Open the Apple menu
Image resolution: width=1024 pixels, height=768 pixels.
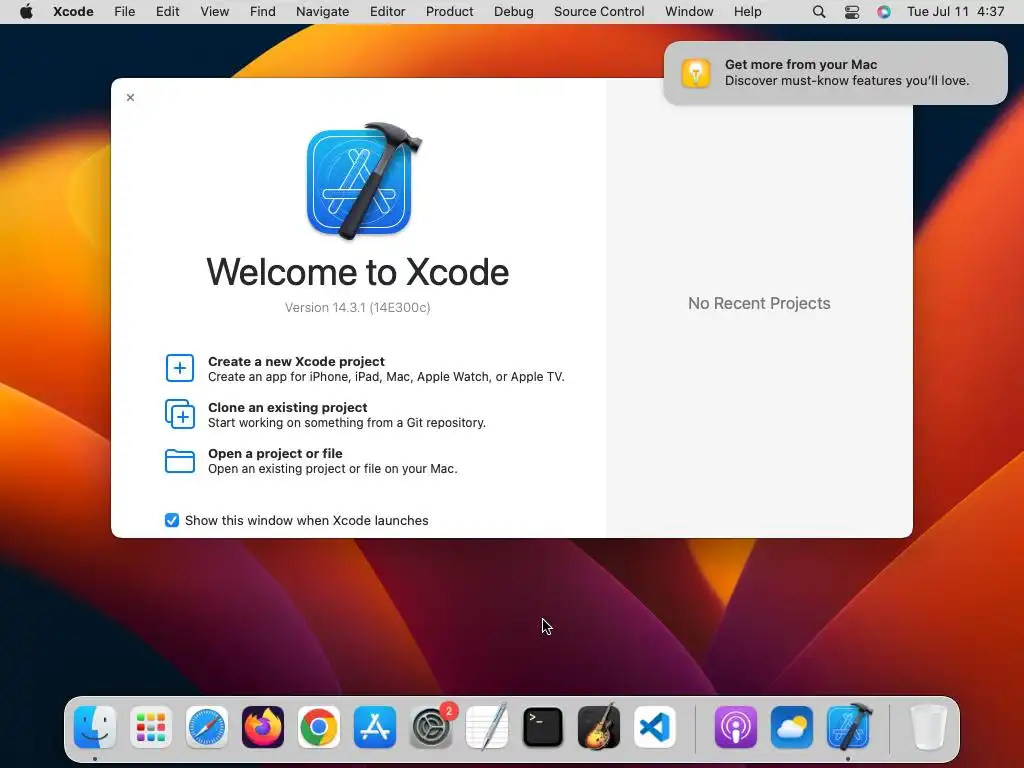26,11
